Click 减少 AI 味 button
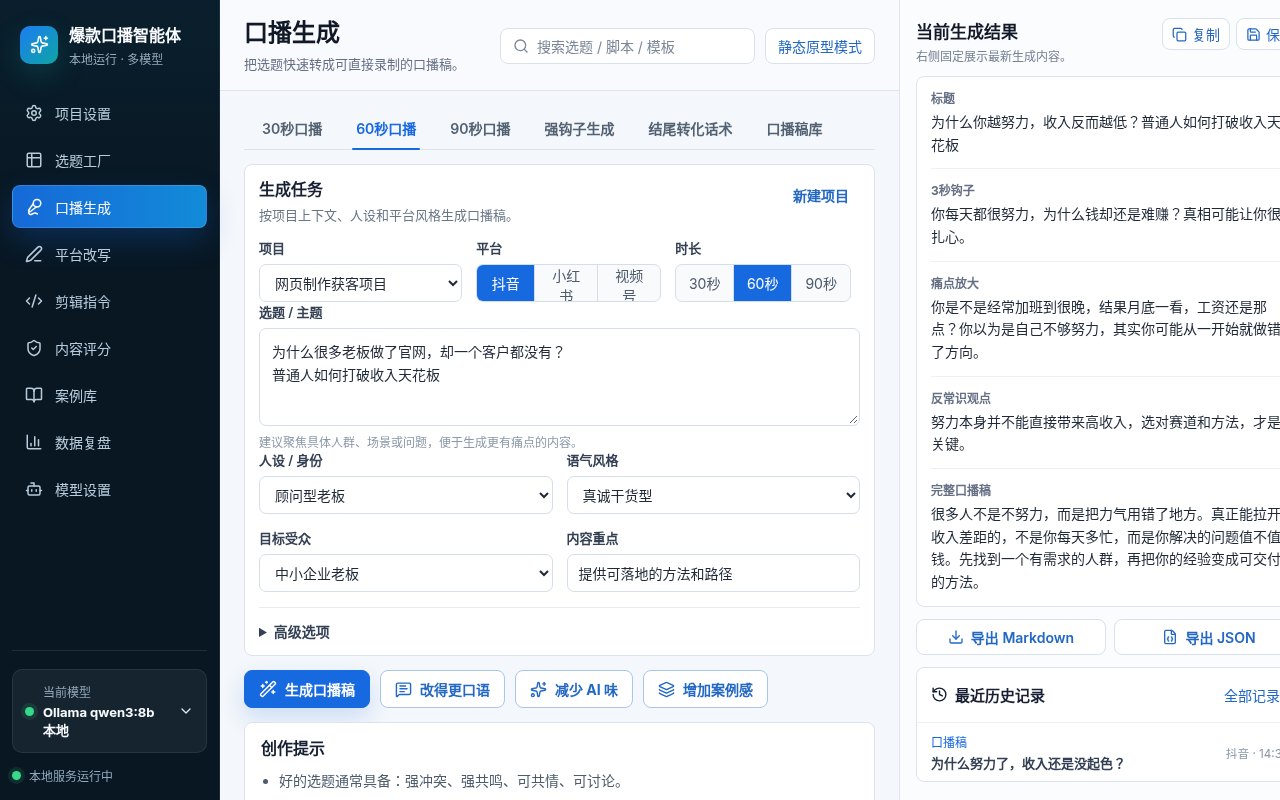Image resolution: width=1280 pixels, height=800 pixels. pyautogui.click(x=574, y=689)
